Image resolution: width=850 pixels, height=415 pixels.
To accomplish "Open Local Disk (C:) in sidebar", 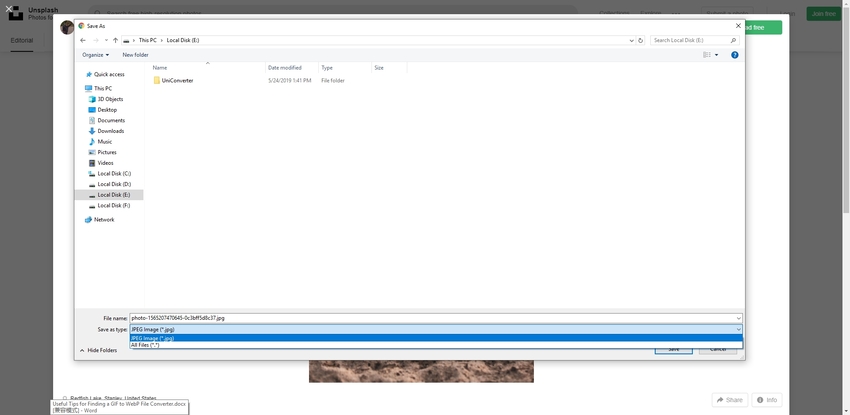I will (113, 173).
